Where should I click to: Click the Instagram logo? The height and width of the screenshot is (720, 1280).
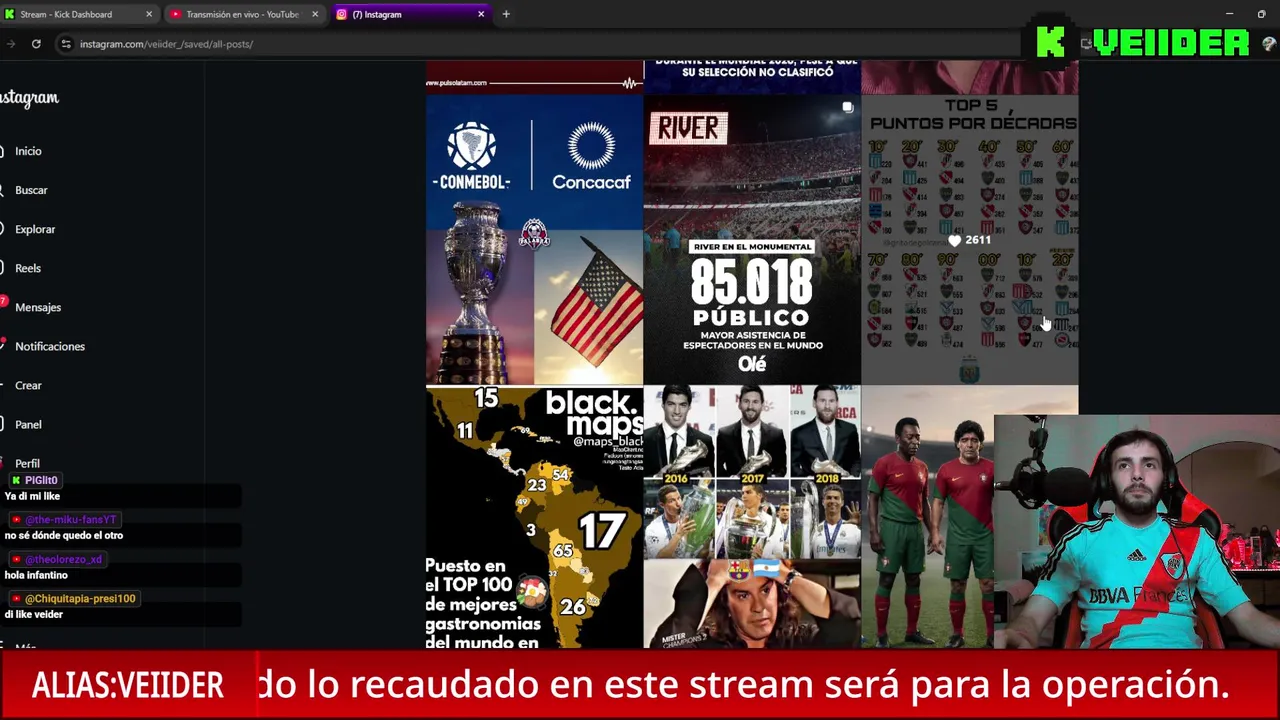click(x=29, y=97)
